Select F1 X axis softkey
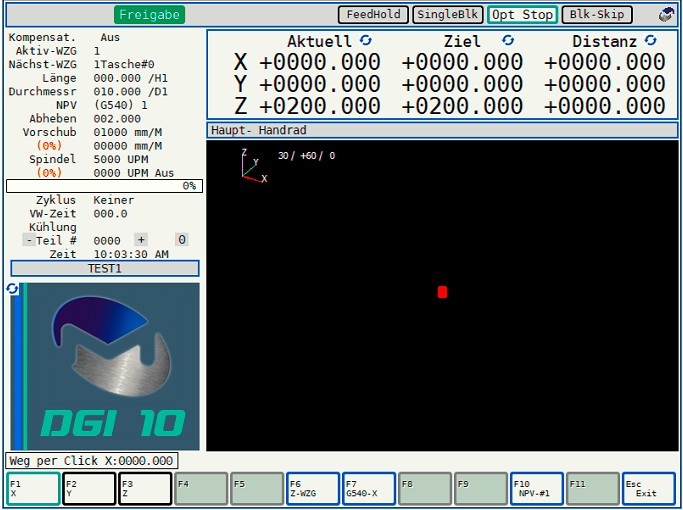This screenshot has height=510, width=683. point(34,489)
